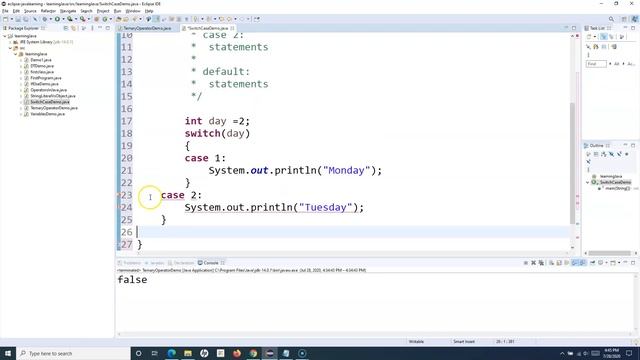Click Windows taskbar search box
This screenshot has height=360, width=640.
click(x=73, y=353)
